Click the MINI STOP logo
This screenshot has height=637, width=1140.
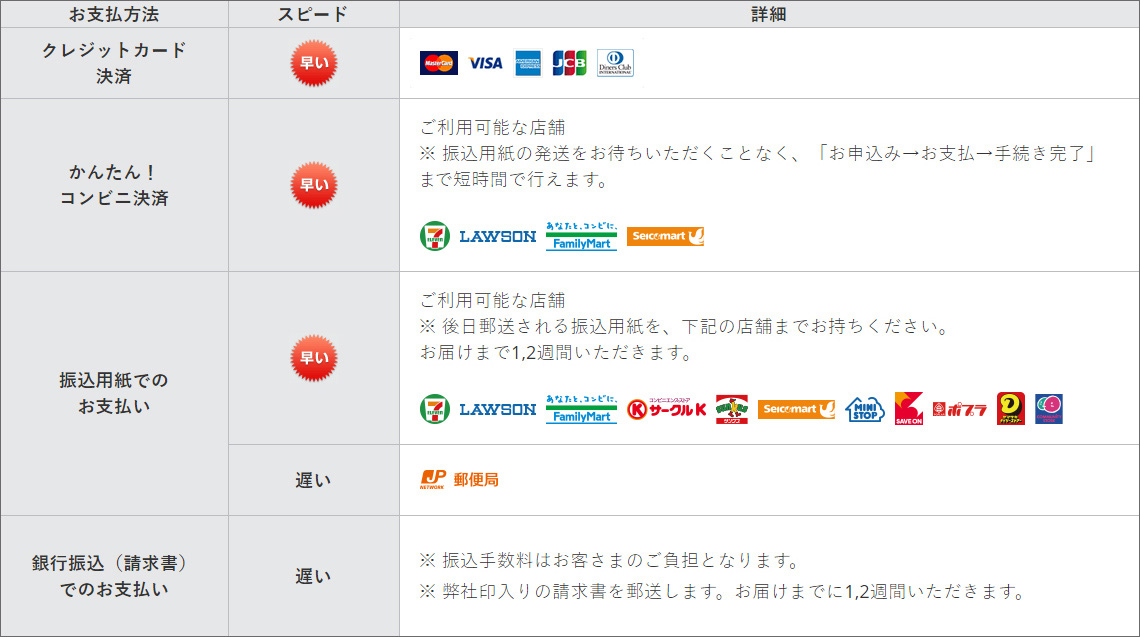864,409
